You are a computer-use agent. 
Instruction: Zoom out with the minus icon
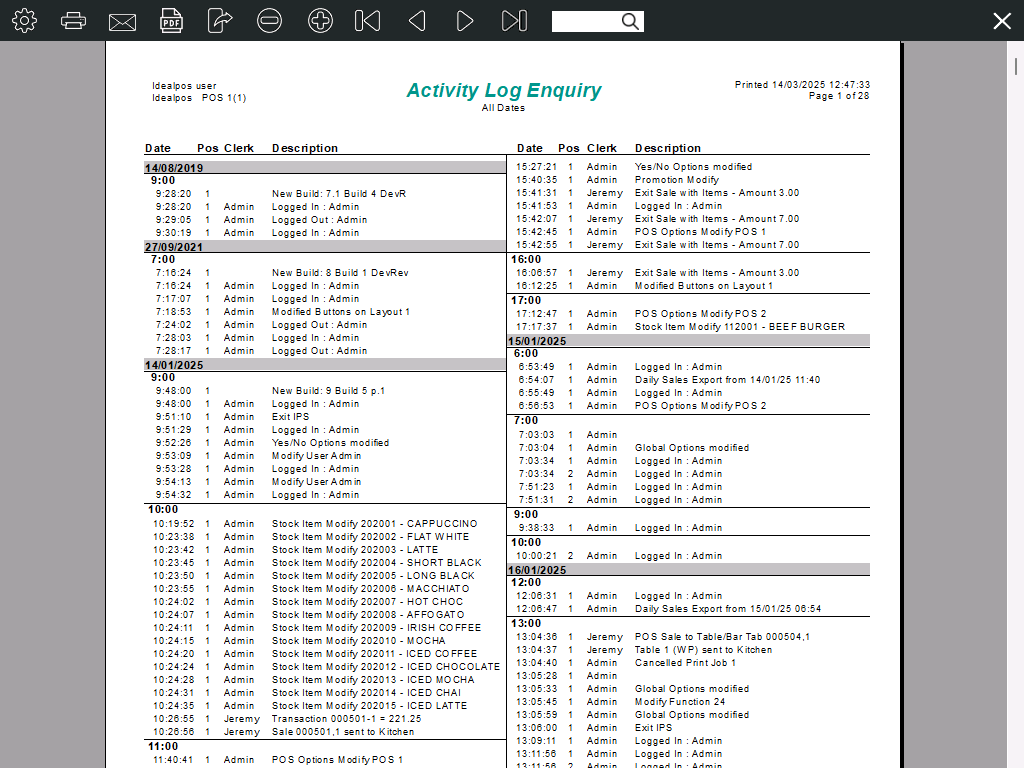[269, 21]
